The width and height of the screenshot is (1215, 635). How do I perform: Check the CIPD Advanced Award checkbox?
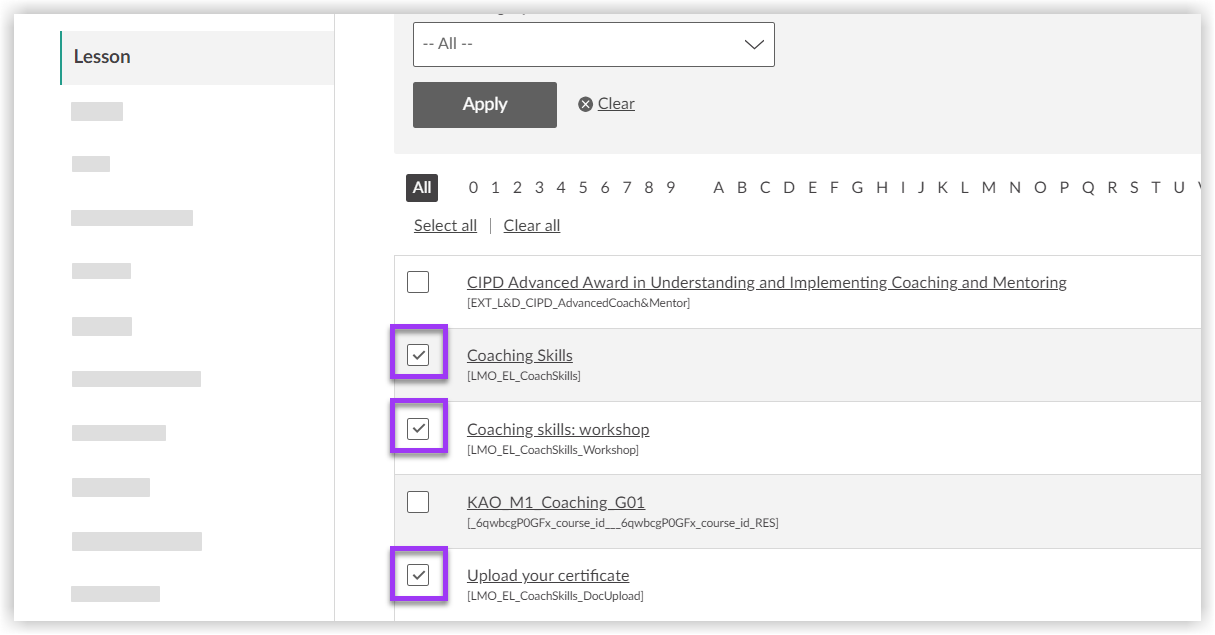click(x=418, y=282)
